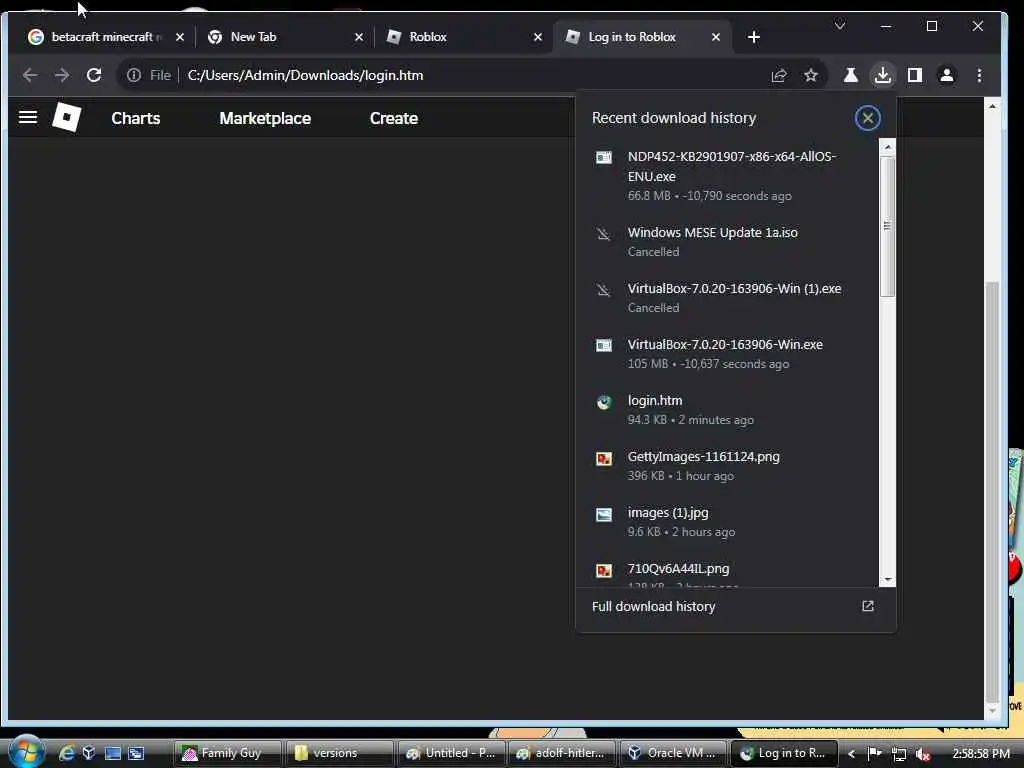This screenshot has width=1024, height=768.
Task: Open Untitled - Paint taskbar button
Action: (452, 753)
